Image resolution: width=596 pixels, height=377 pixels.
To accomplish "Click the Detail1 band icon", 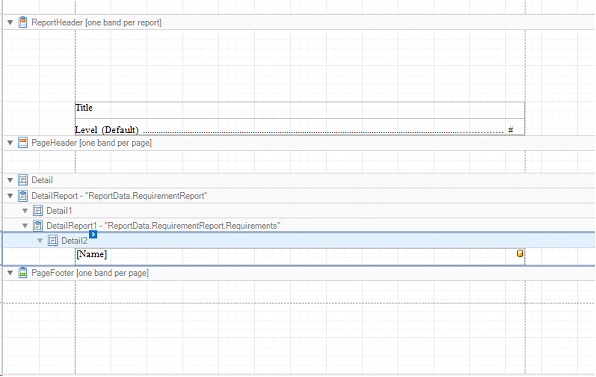I will click(38, 211).
